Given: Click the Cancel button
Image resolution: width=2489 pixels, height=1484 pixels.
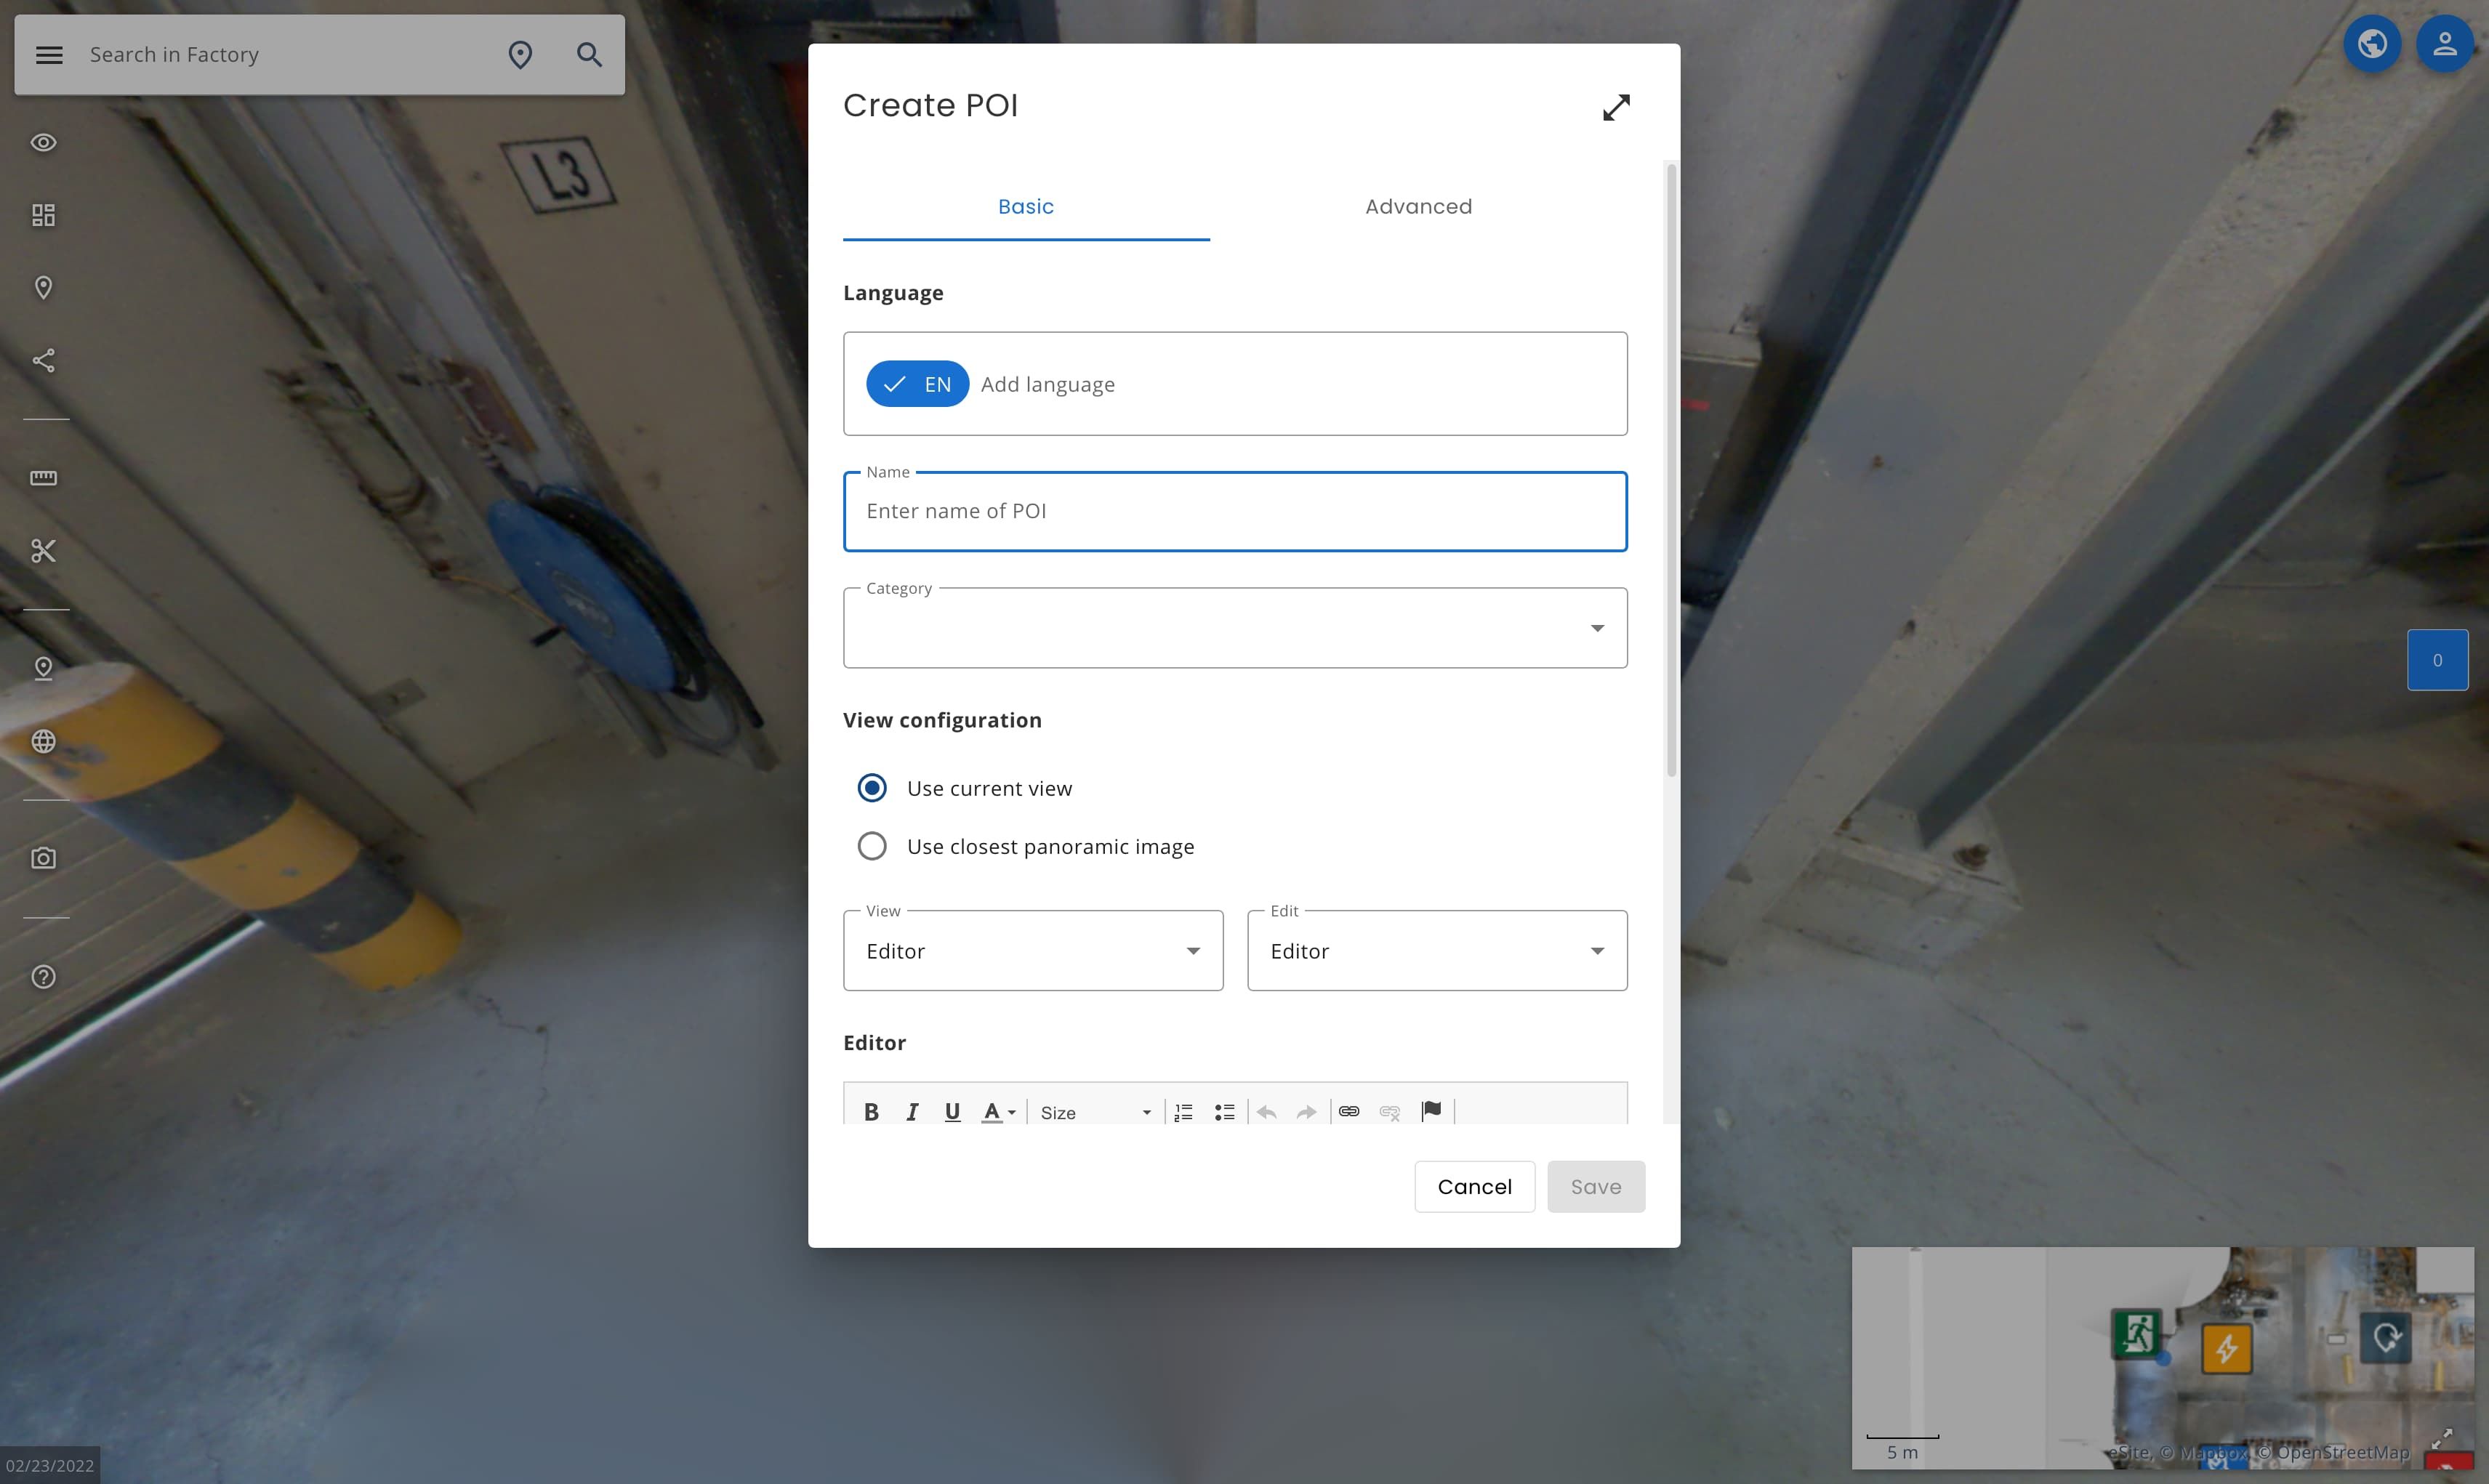Looking at the screenshot, I should pyautogui.click(x=1474, y=1186).
